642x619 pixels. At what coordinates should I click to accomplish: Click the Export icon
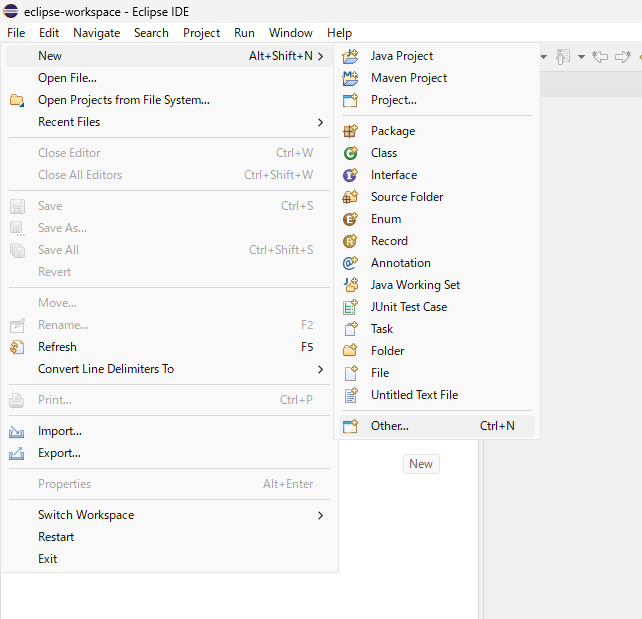[x=17, y=454]
